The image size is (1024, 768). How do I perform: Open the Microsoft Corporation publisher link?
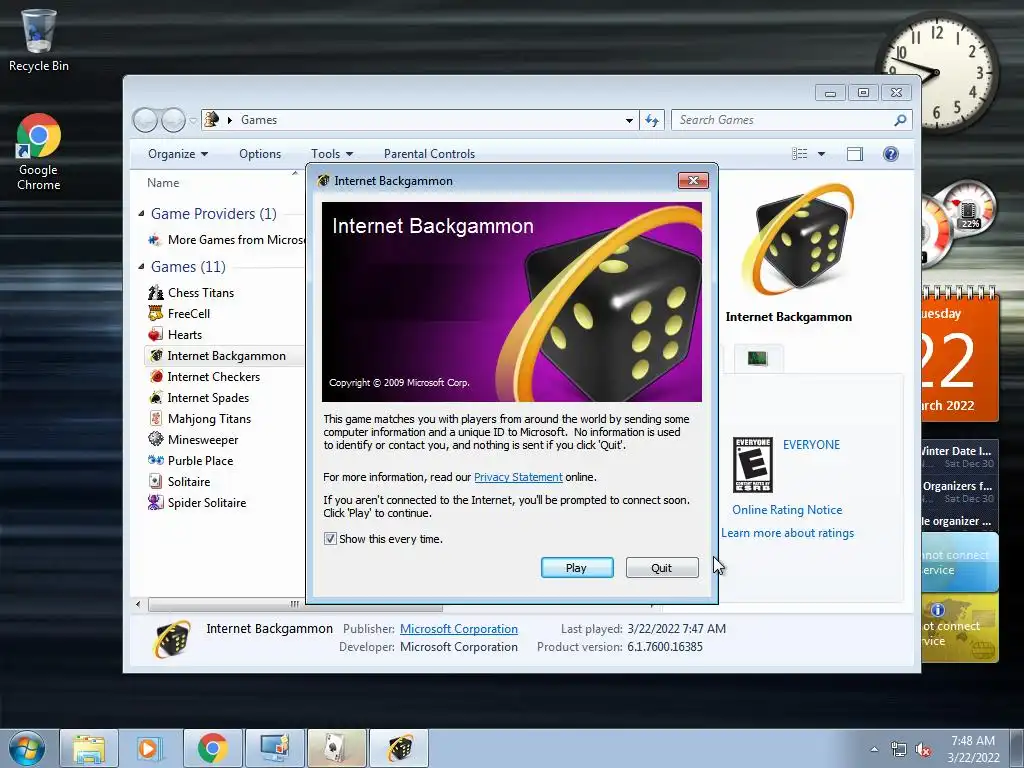(458, 628)
